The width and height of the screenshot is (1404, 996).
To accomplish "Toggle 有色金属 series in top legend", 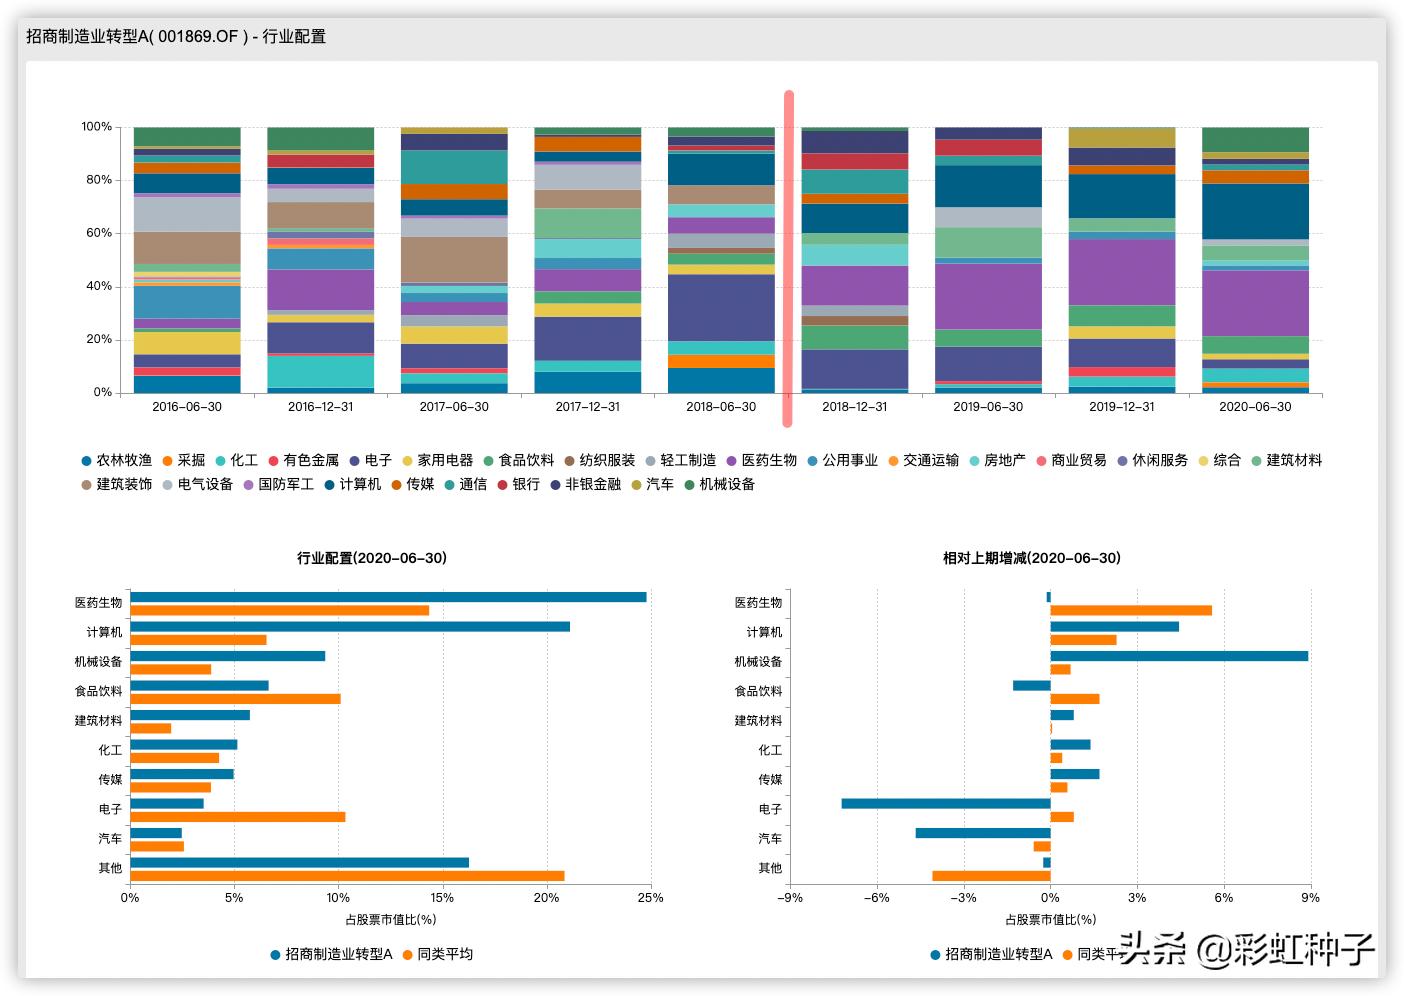I will coord(303,460).
